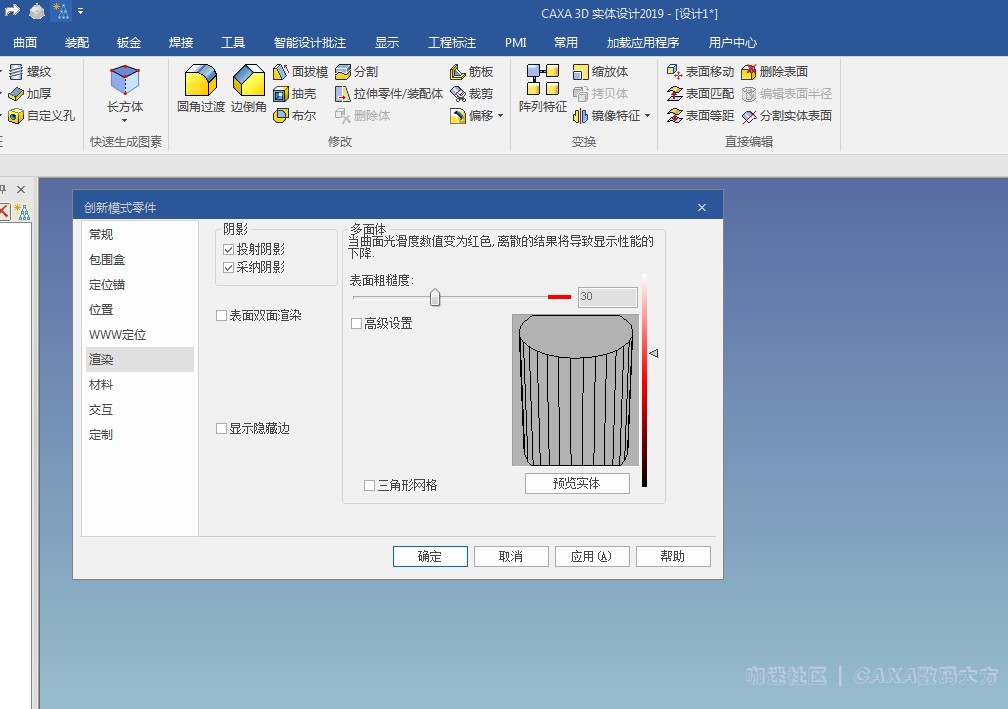Image resolution: width=1008 pixels, height=709 pixels.
Task: Open the 阵列特征 pattern feature tool
Action: coord(543,89)
